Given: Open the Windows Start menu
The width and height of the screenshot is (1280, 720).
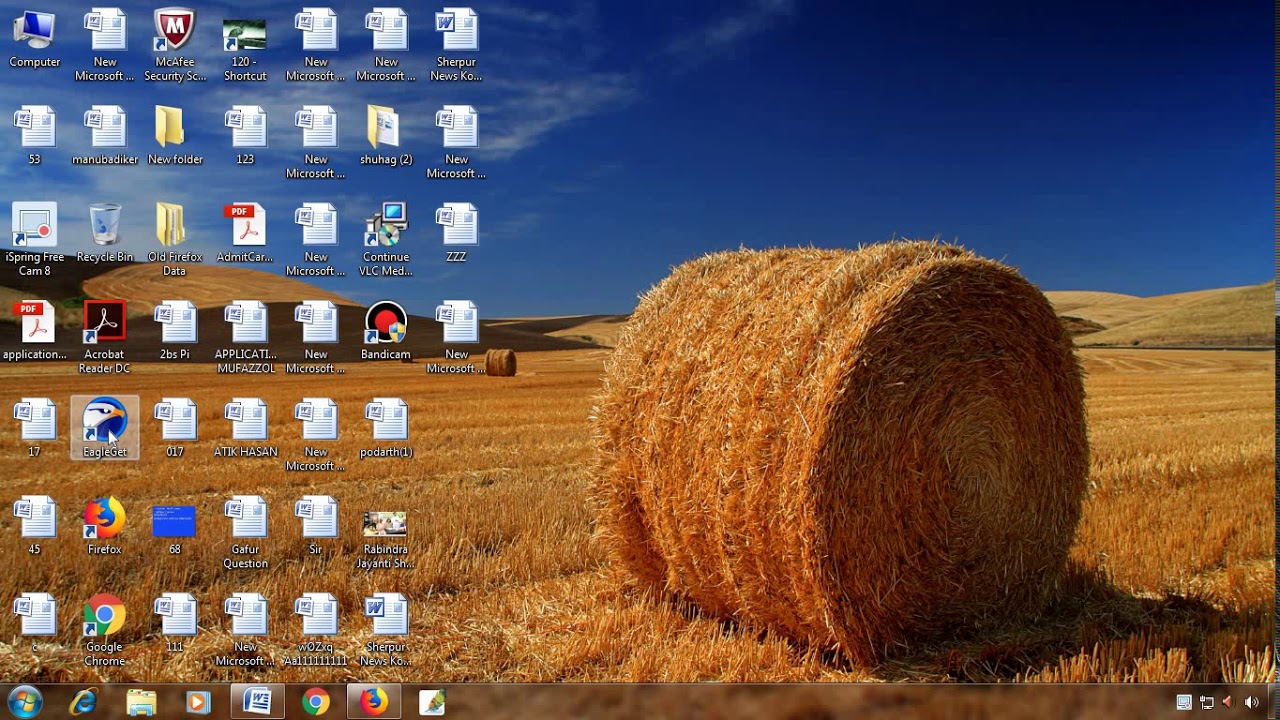Looking at the screenshot, I should 24,702.
